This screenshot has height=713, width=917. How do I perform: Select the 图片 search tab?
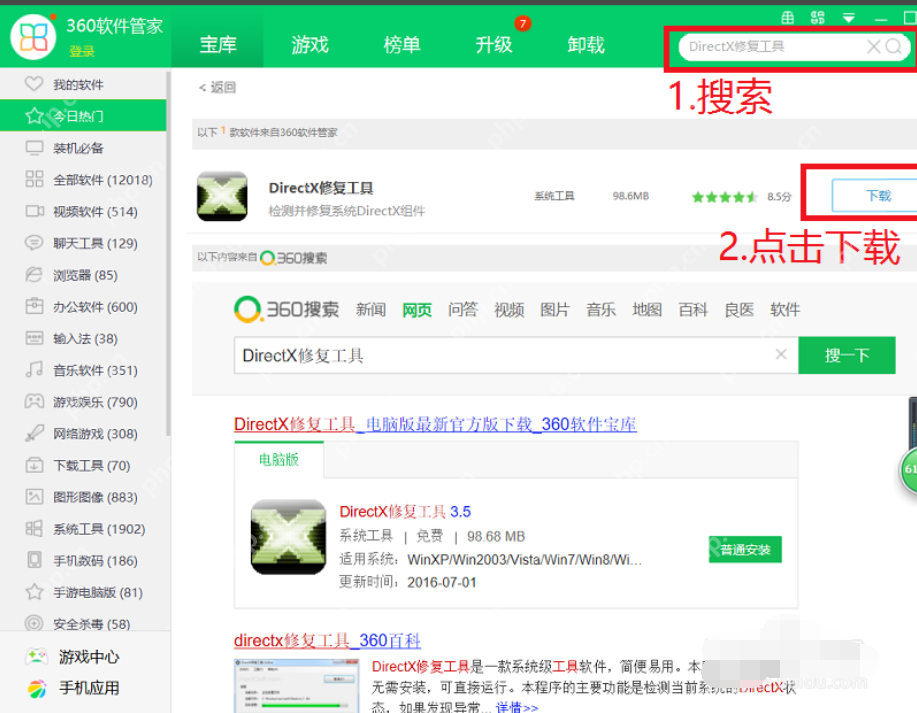point(554,309)
